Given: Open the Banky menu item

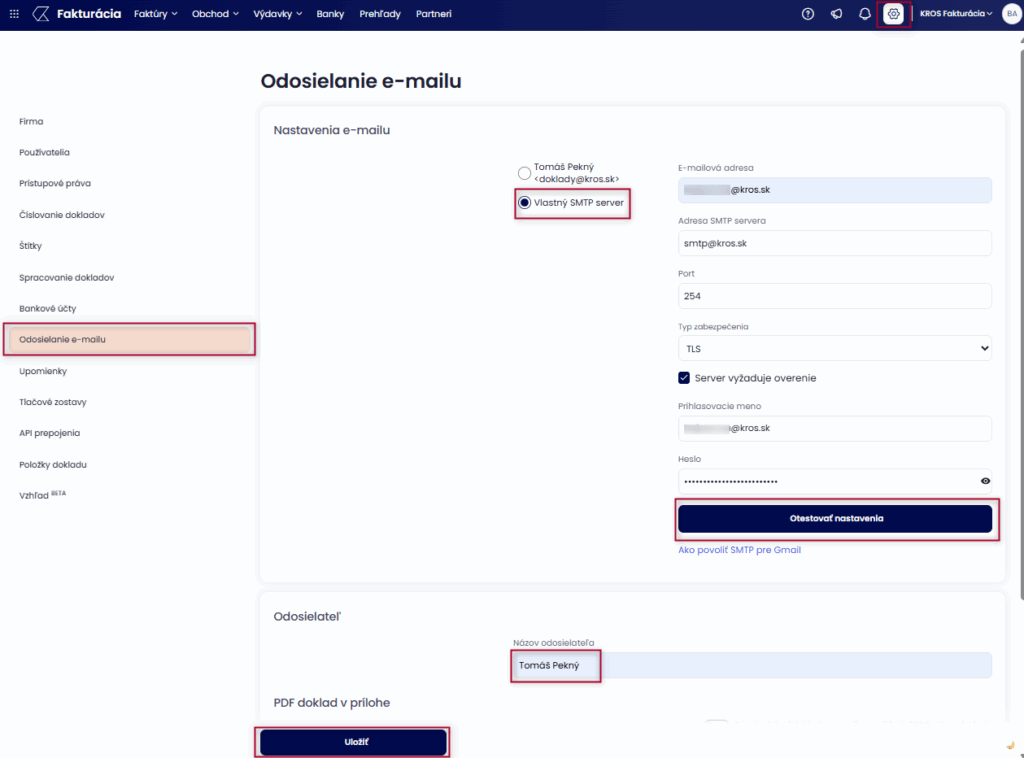Looking at the screenshot, I should coord(330,14).
